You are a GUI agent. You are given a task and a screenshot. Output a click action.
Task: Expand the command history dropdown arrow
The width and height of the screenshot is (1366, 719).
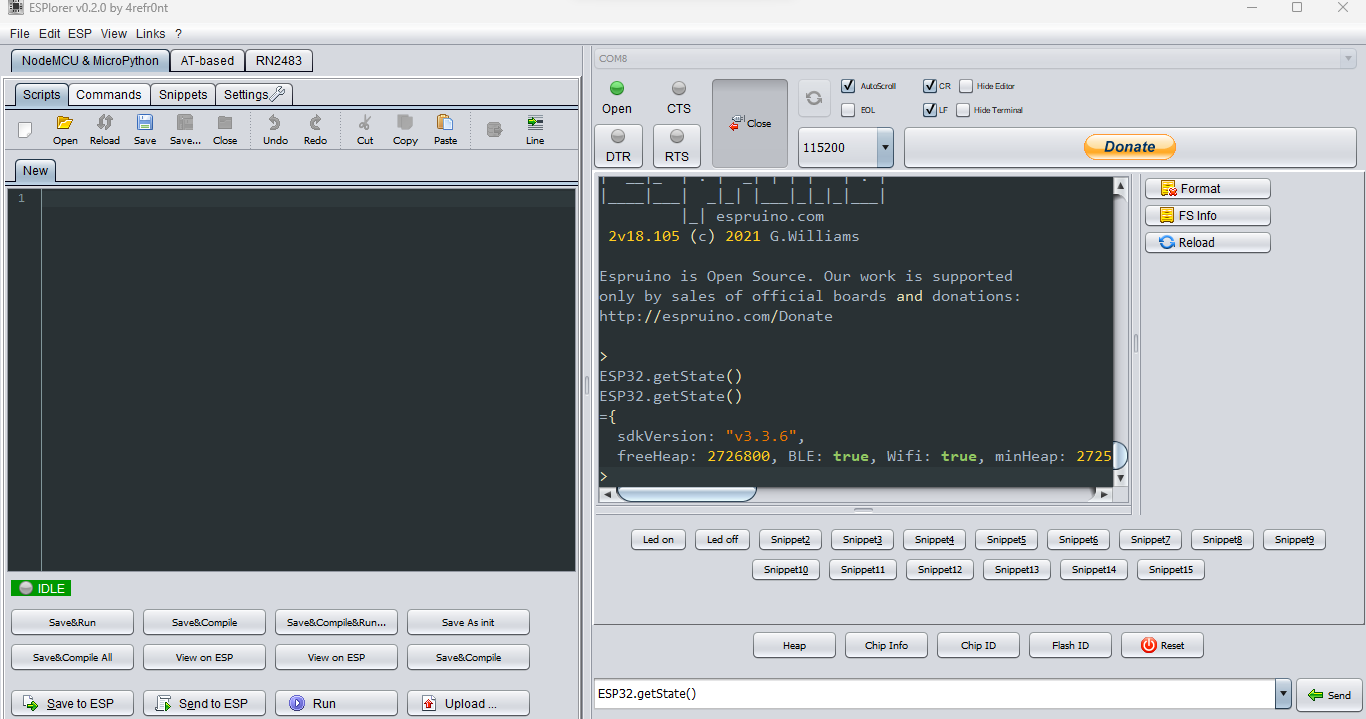point(1283,694)
